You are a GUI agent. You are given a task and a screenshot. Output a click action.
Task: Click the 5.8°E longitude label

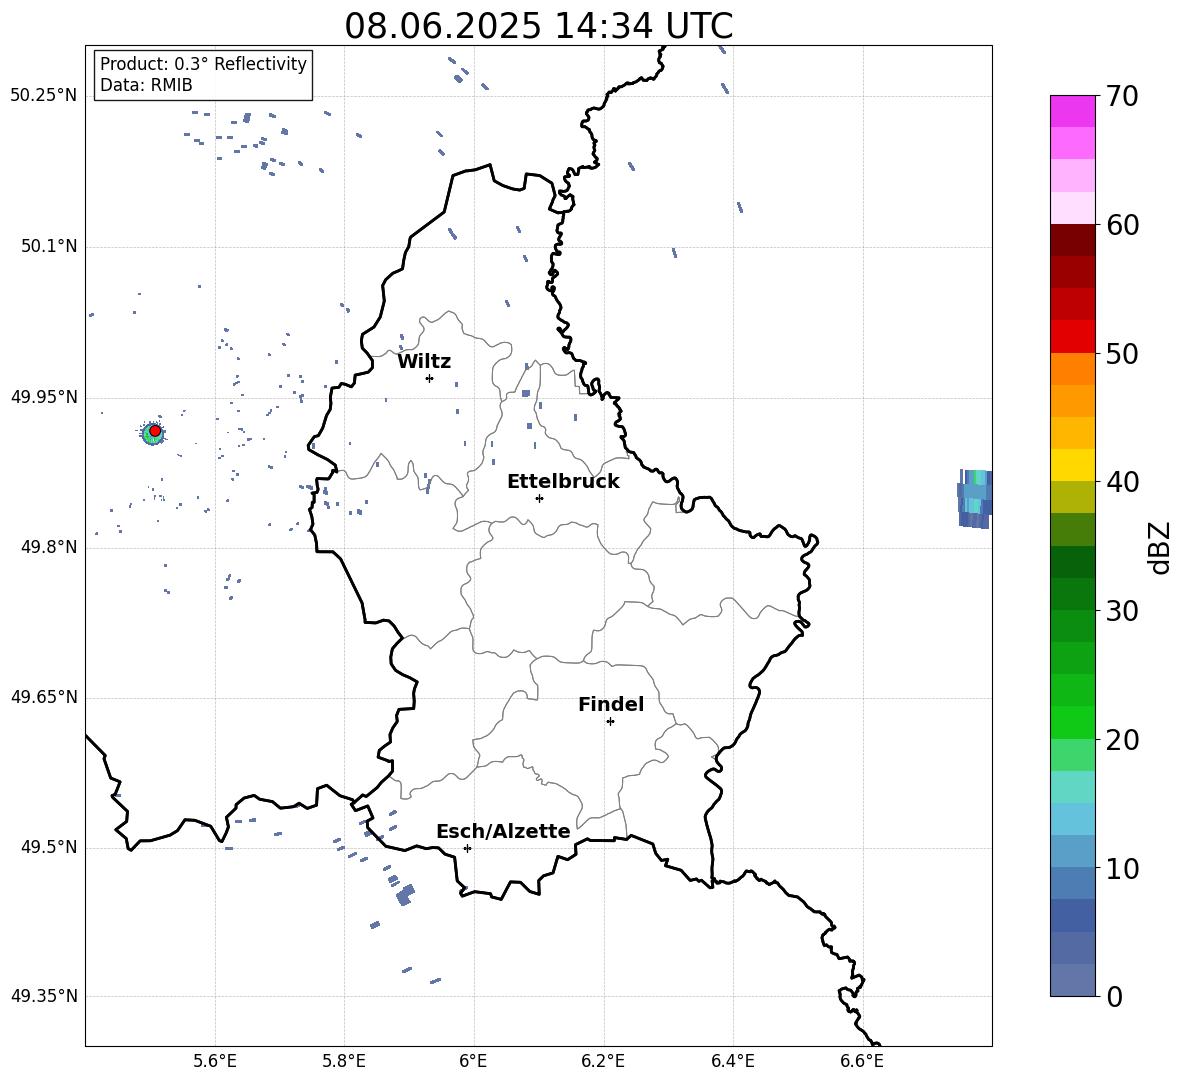344,1061
